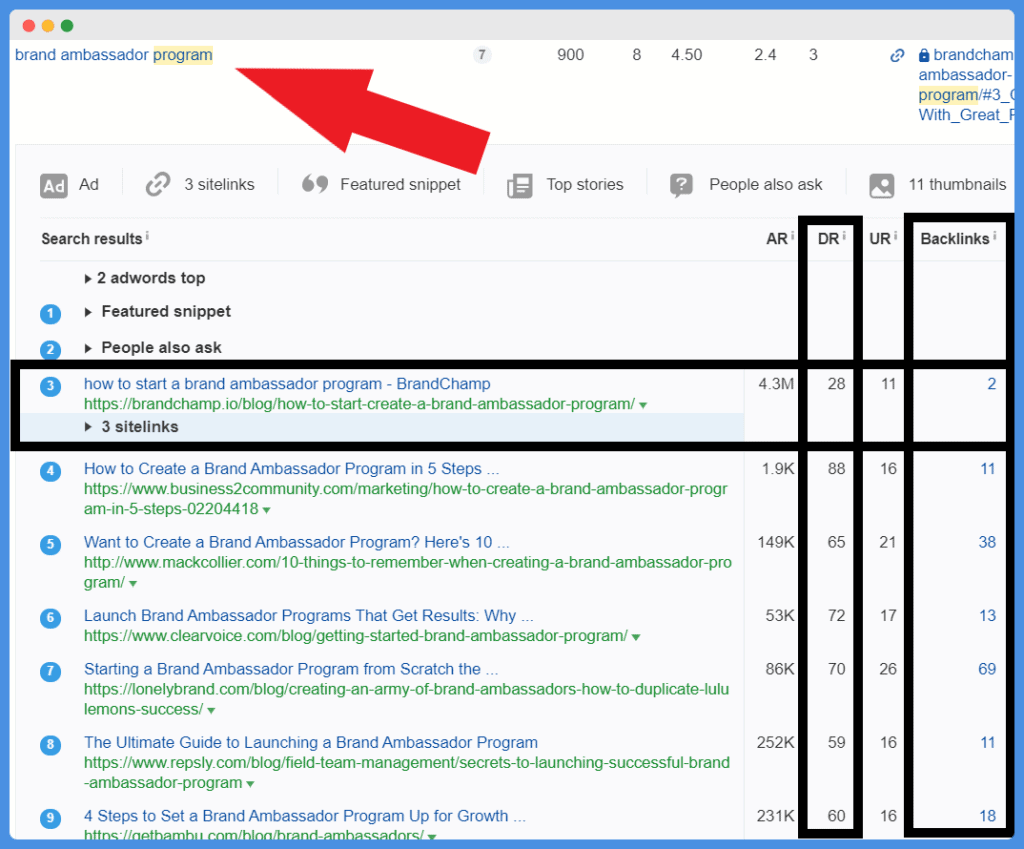Click the info icon next to Search results
The width and height of the screenshot is (1024, 849).
pyautogui.click(x=147, y=234)
